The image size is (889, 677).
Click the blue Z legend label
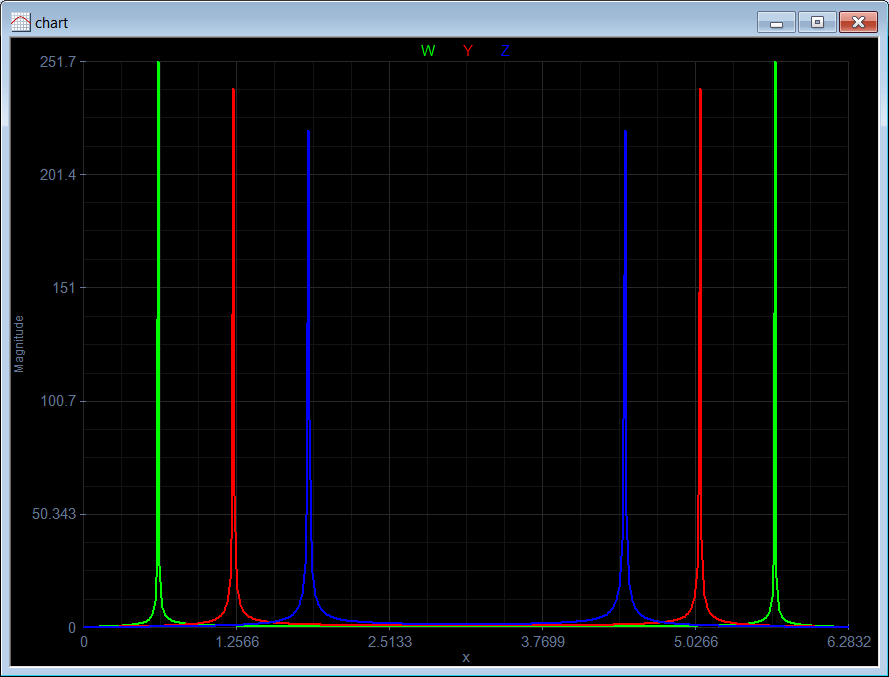pyautogui.click(x=505, y=51)
